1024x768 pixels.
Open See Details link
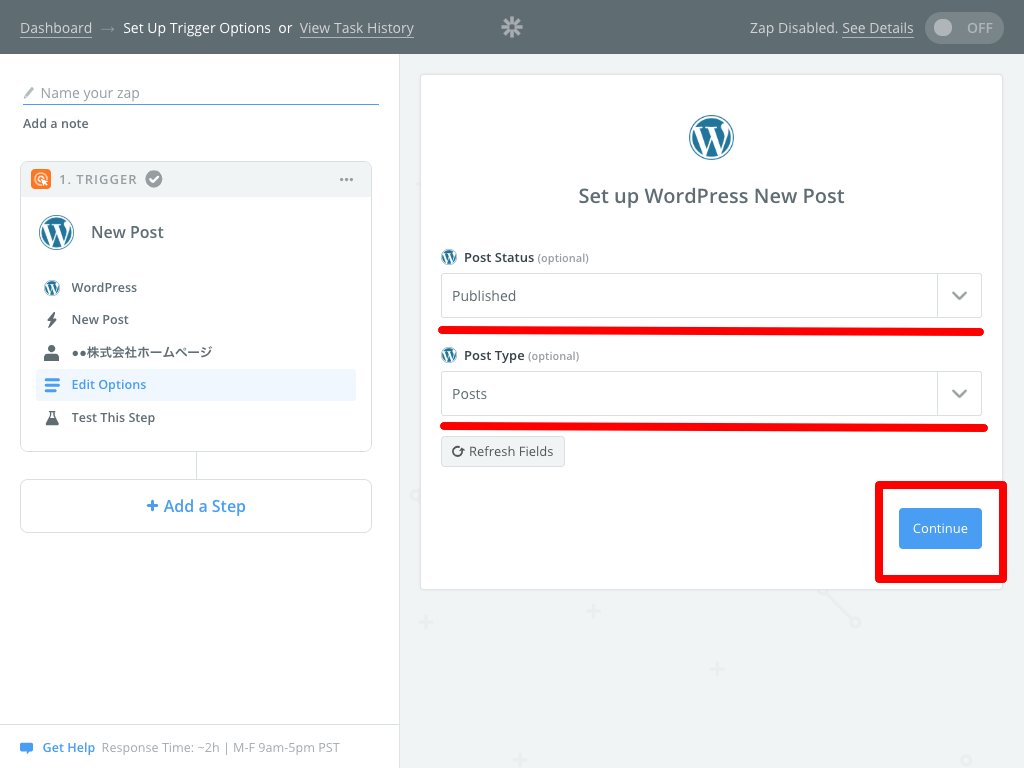[x=878, y=28]
